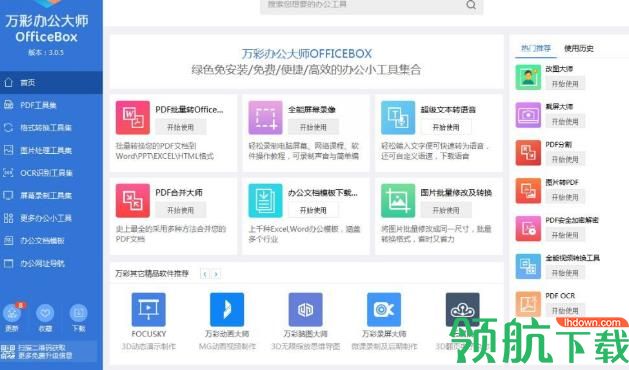629x370 pixels.
Task: Open the PDF批量转Office tool icon
Action: (133, 118)
